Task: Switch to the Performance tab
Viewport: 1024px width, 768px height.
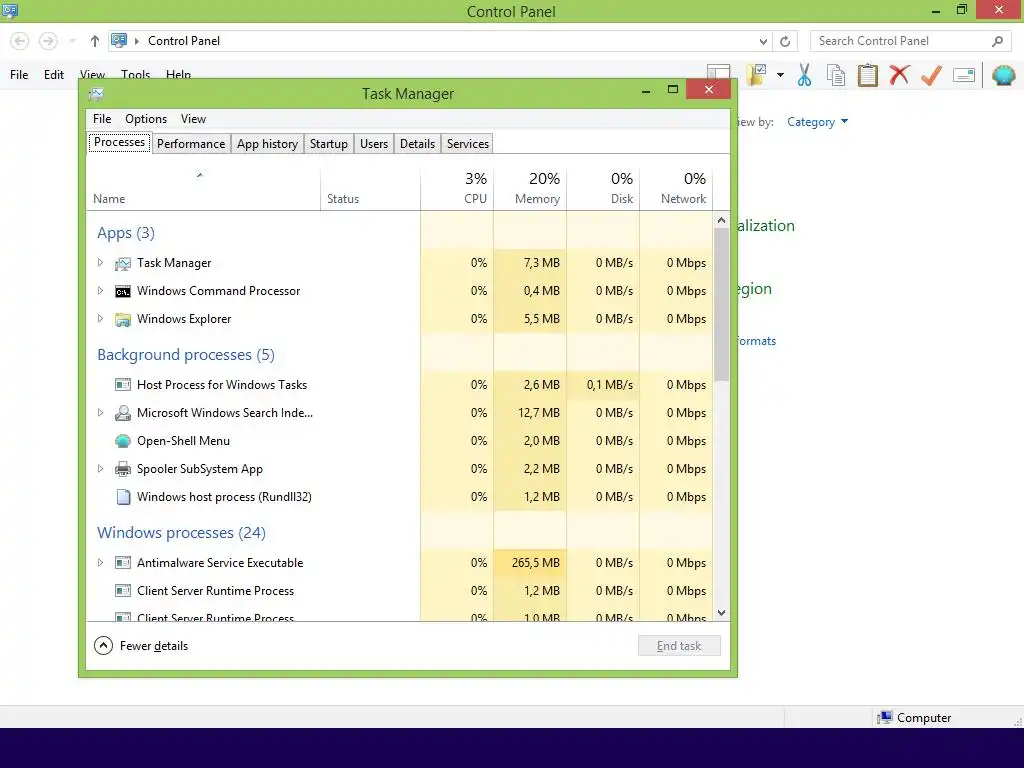Action: 191,144
